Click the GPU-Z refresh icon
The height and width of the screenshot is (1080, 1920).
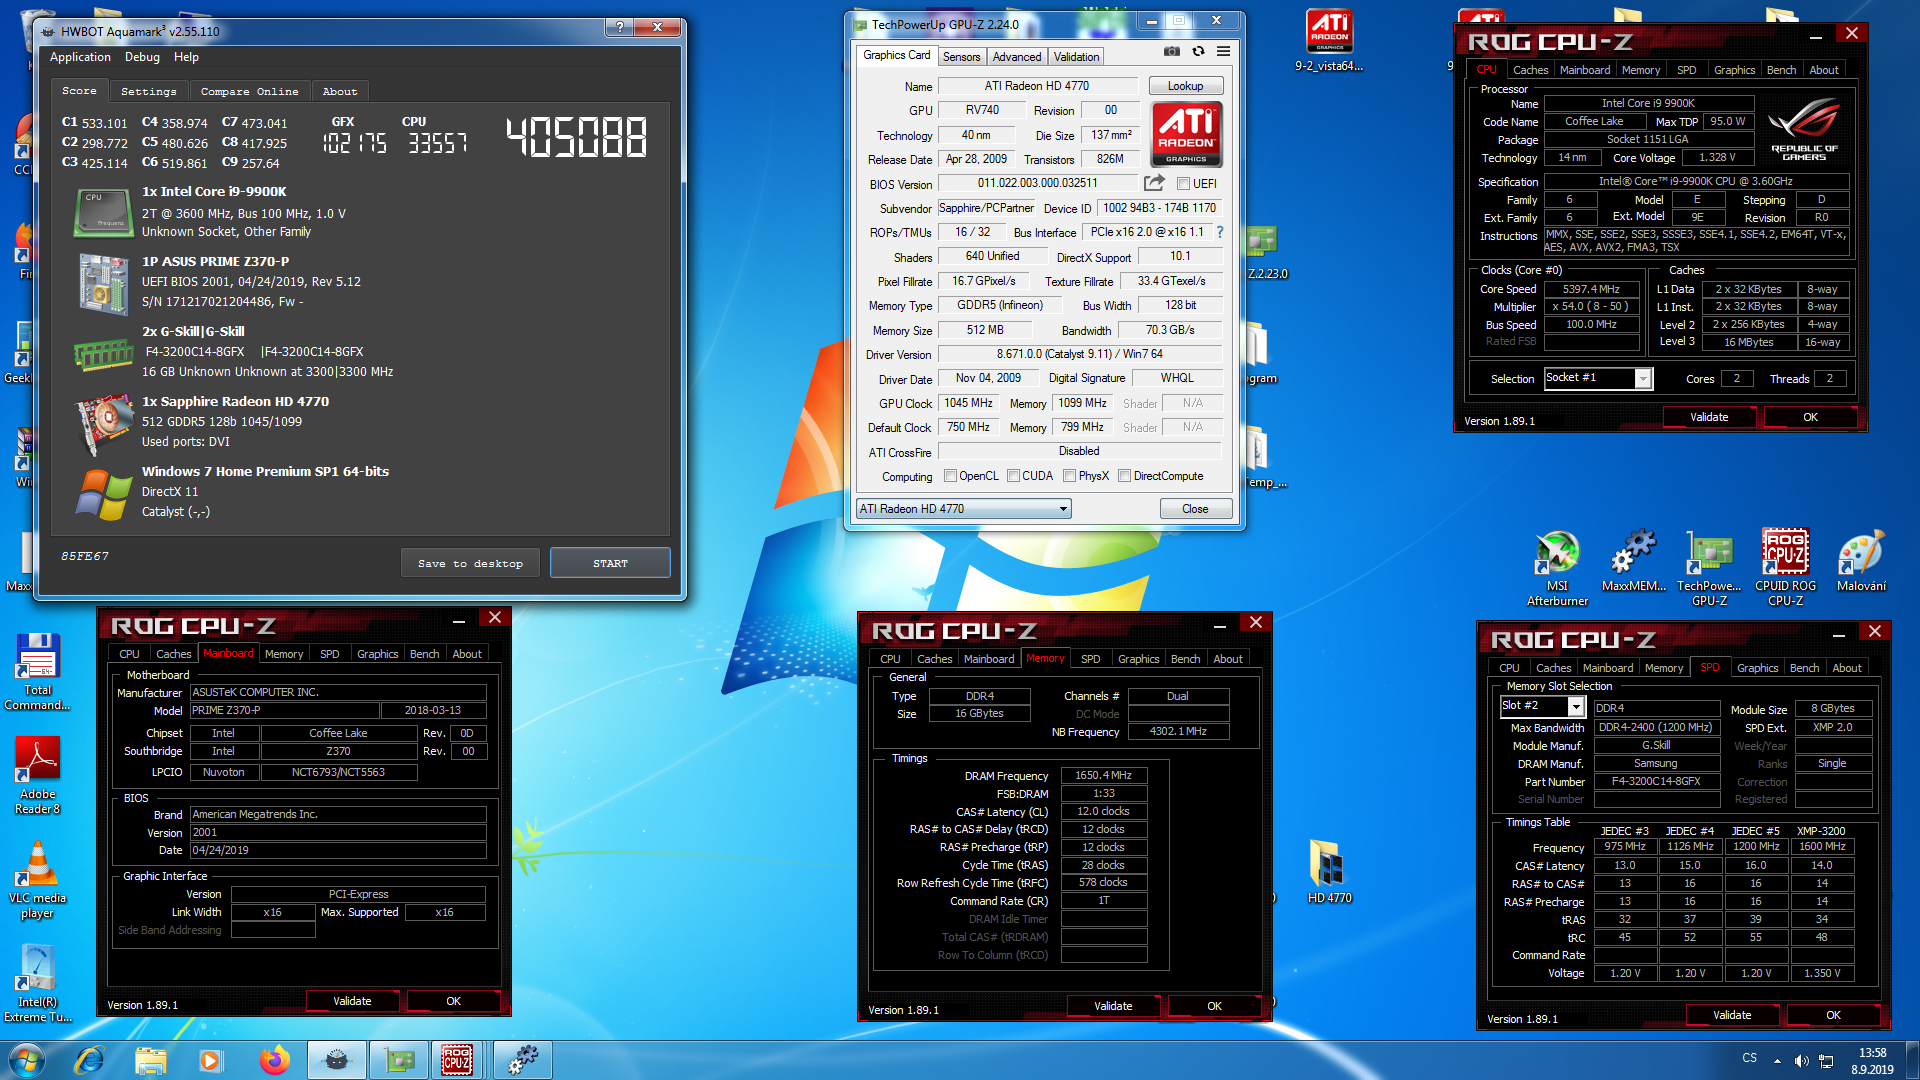1198,52
